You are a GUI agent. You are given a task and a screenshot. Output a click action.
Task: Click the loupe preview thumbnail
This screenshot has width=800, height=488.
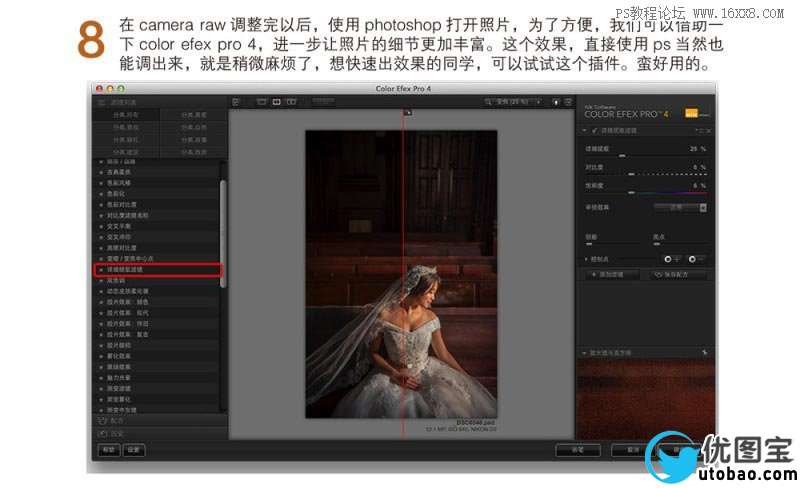(x=645, y=398)
